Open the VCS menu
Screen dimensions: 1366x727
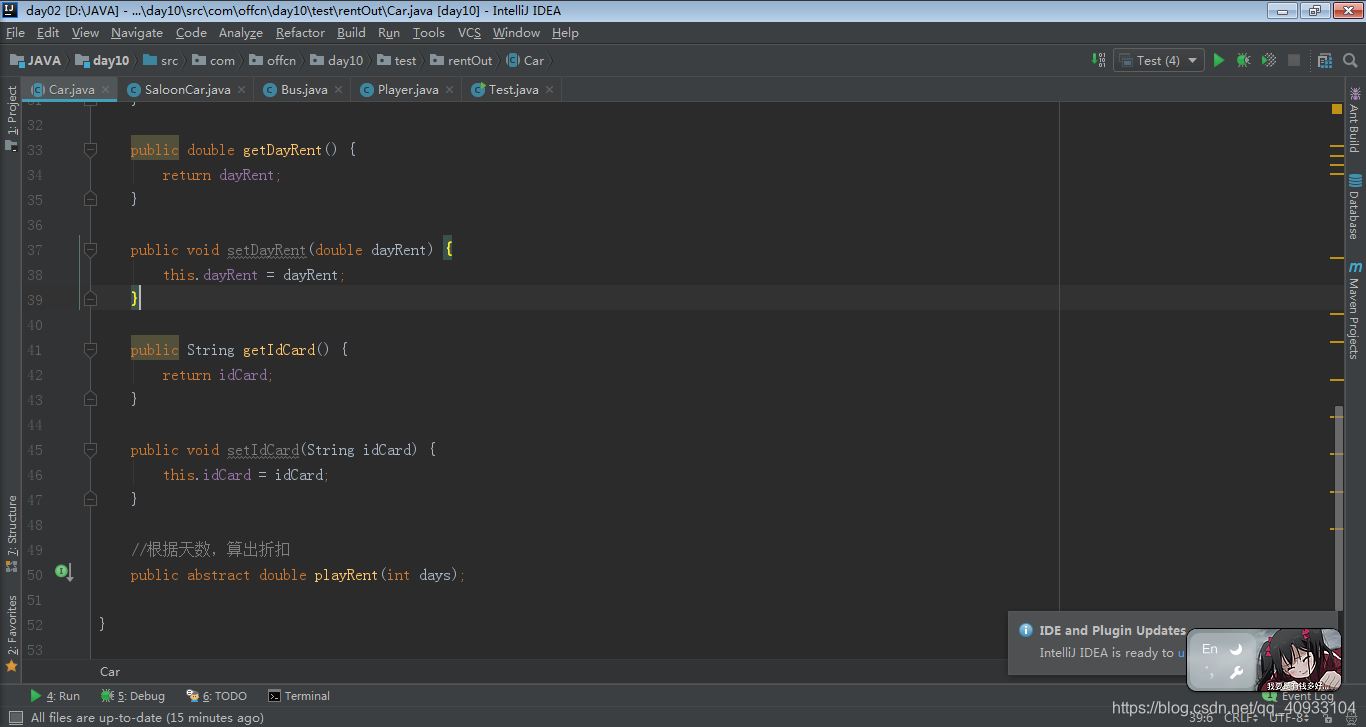point(469,32)
